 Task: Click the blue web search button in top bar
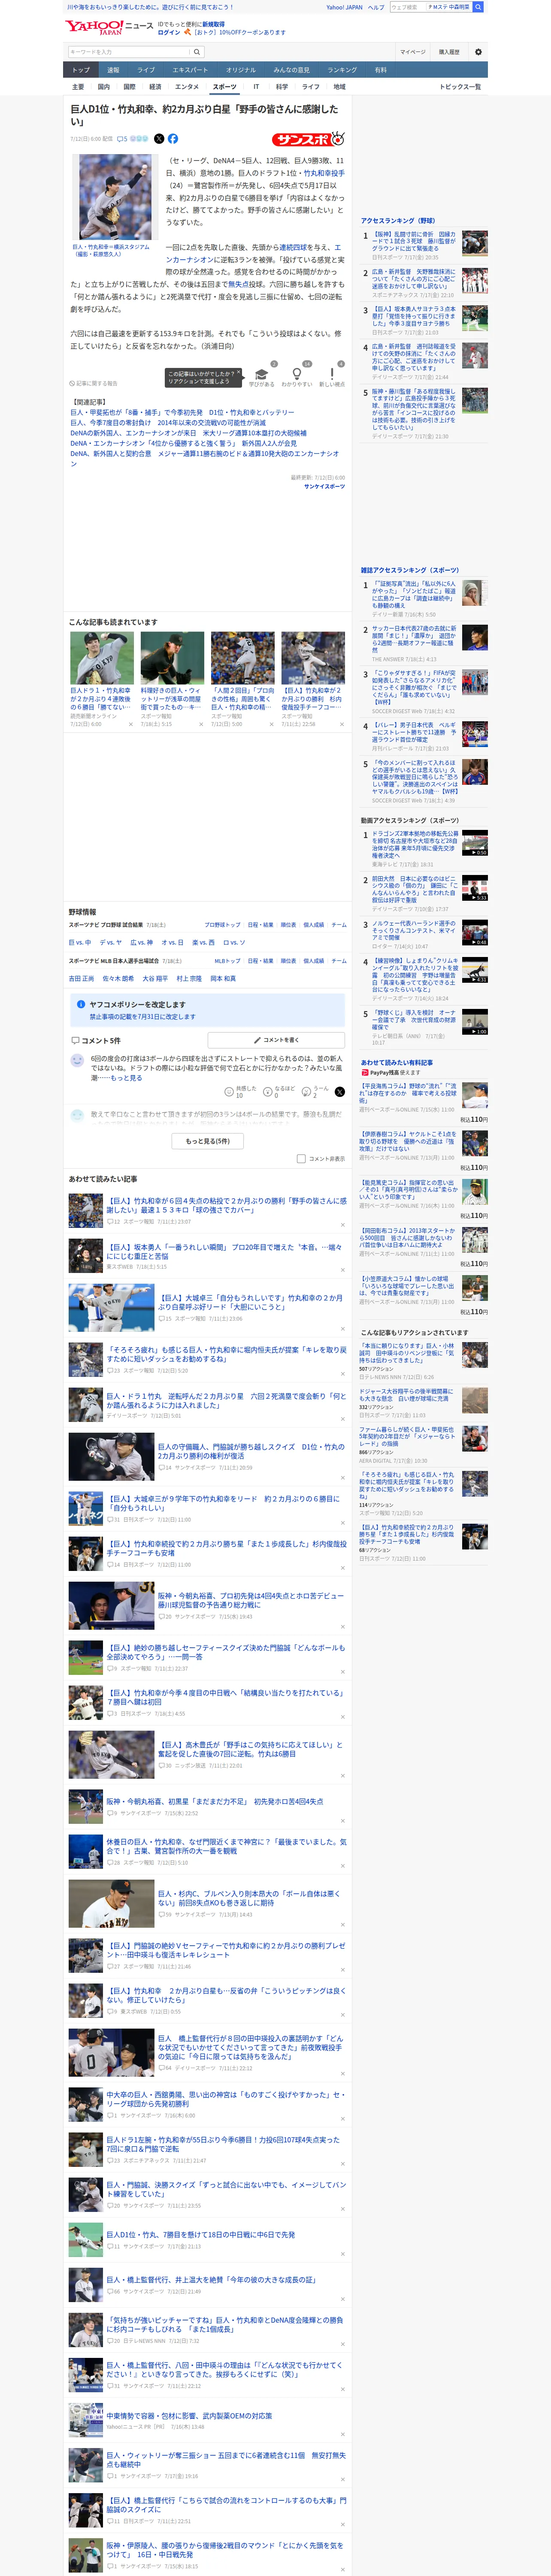point(478,7)
